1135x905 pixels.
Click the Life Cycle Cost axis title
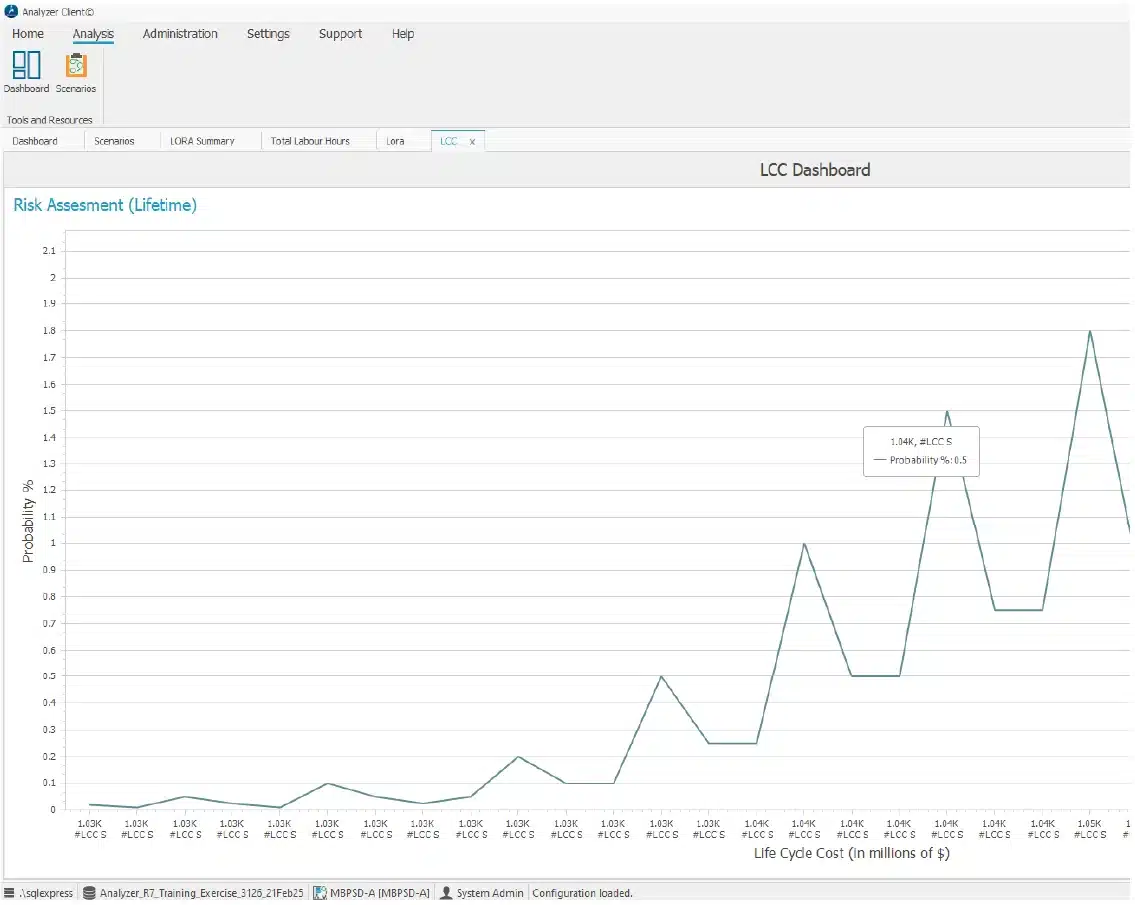pyautogui.click(x=851, y=854)
